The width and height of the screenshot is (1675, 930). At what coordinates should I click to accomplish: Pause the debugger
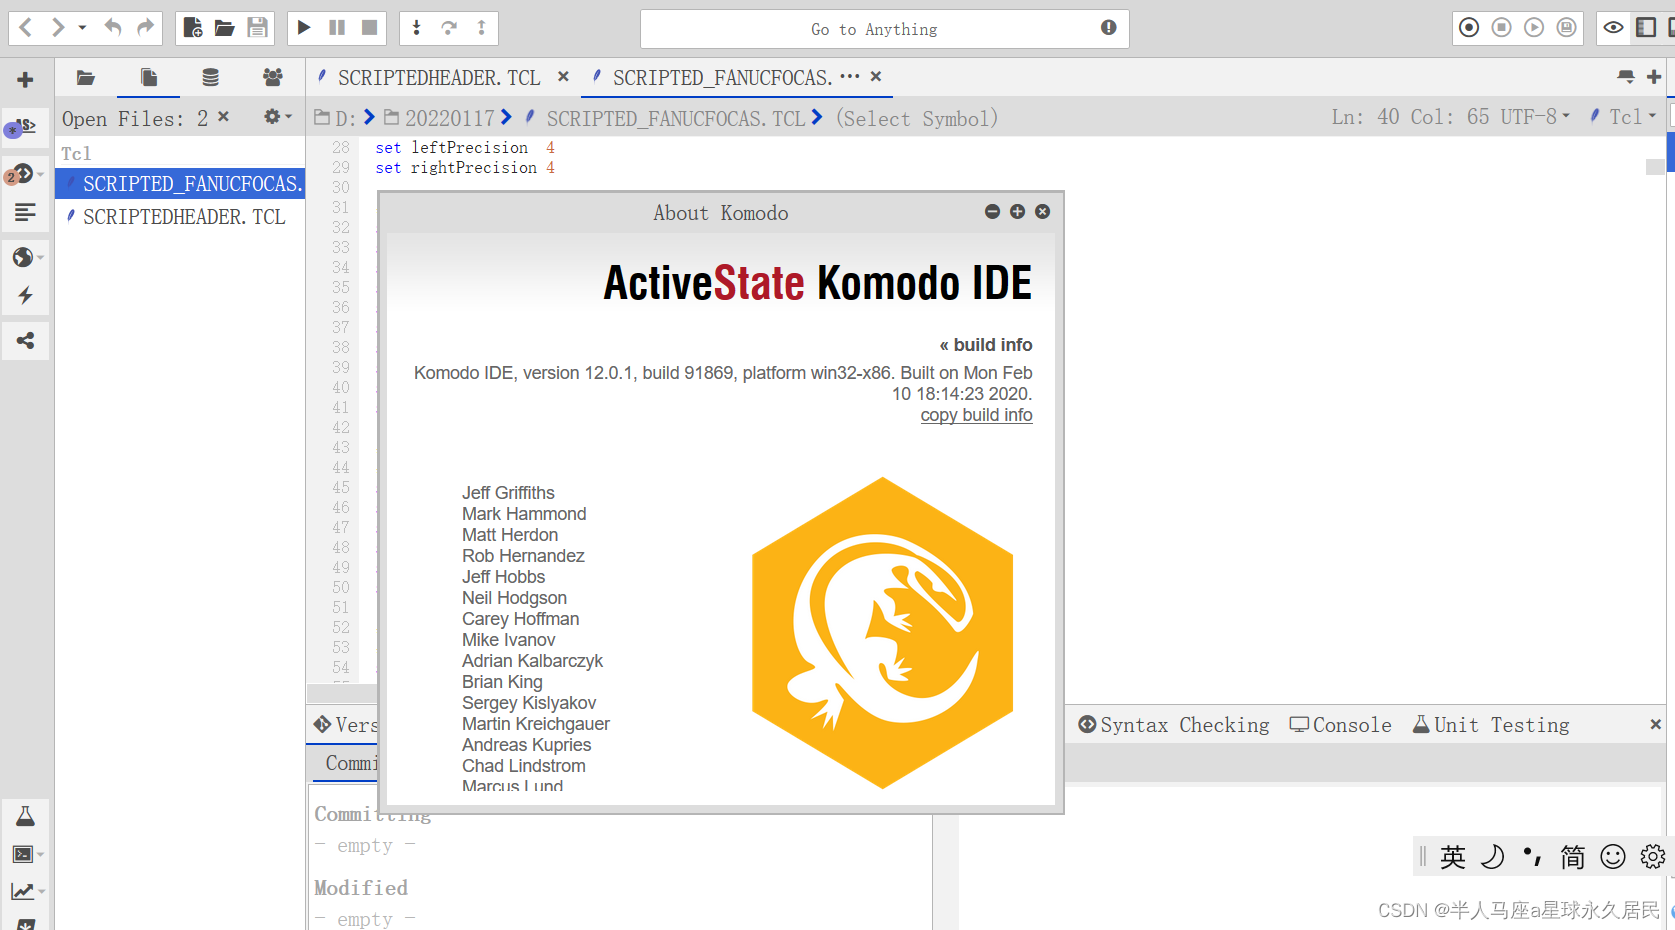click(x=337, y=28)
